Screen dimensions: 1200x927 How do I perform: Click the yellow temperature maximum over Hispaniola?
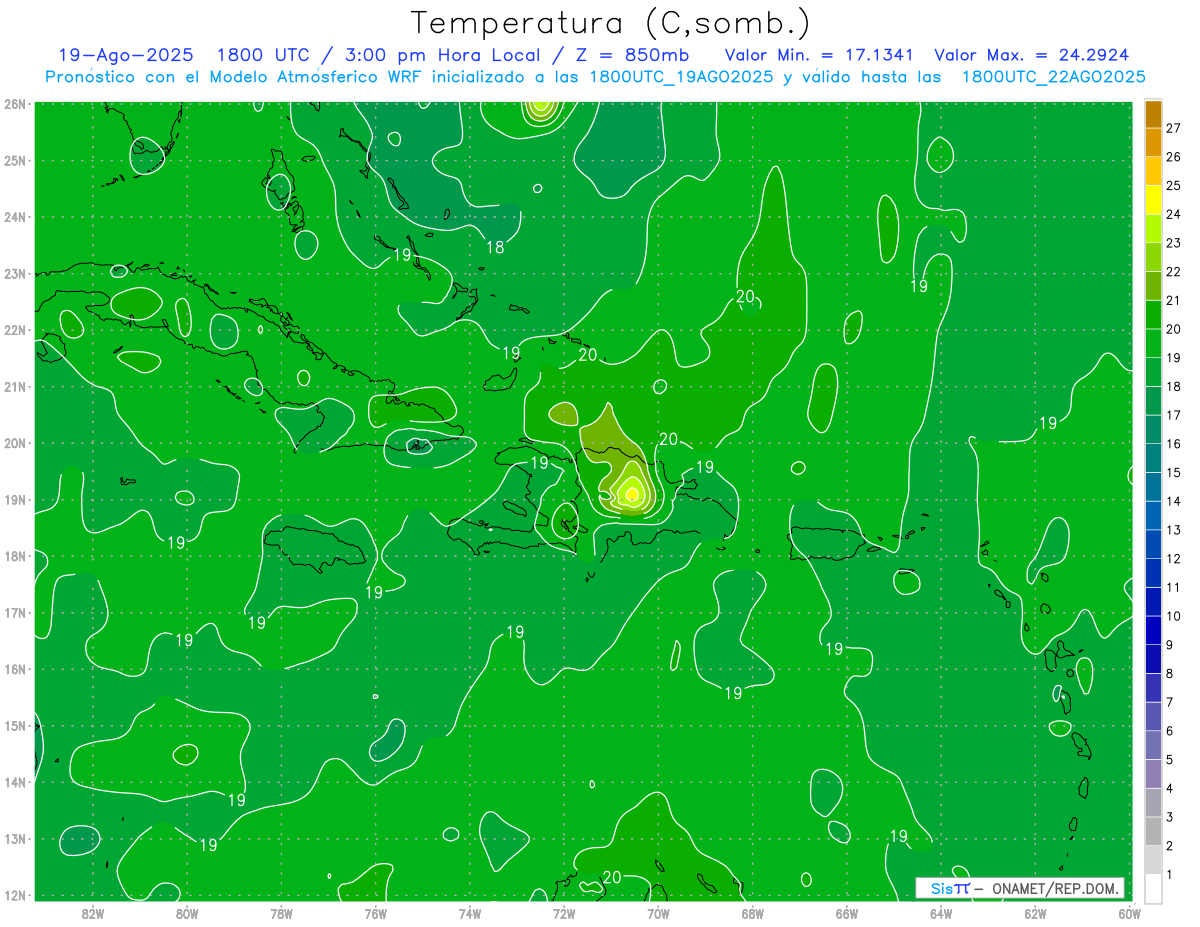tap(631, 493)
